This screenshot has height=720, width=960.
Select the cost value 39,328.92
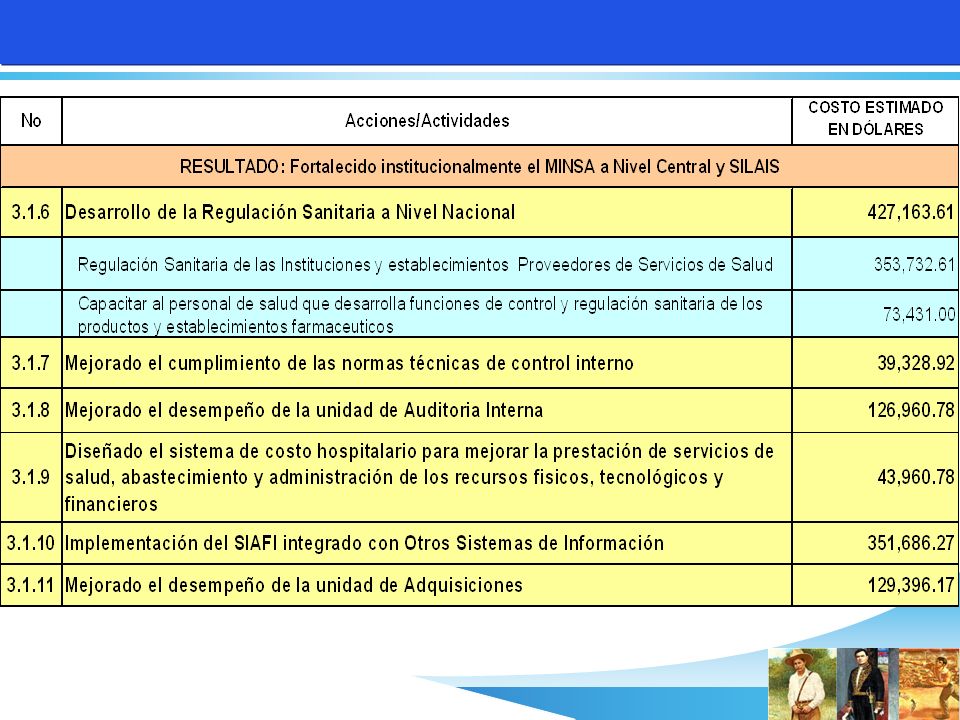(916, 363)
